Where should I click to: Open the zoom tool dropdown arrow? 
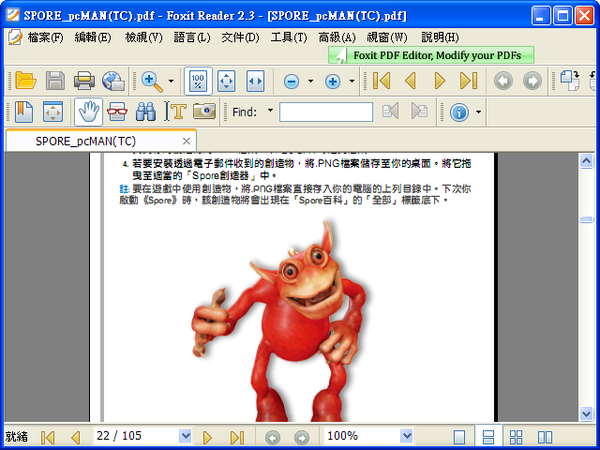pyautogui.click(x=171, y=81)
